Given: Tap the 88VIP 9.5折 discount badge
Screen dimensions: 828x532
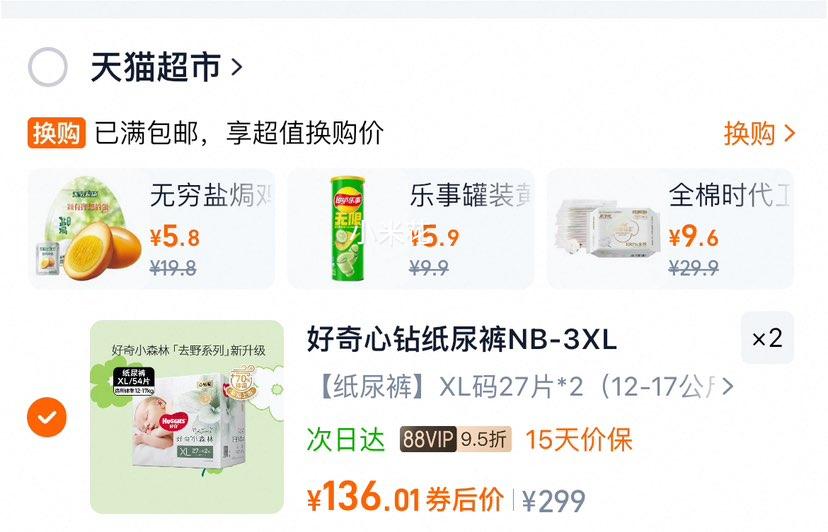Looking at the screenshot, I should click(x=456, y=438).
